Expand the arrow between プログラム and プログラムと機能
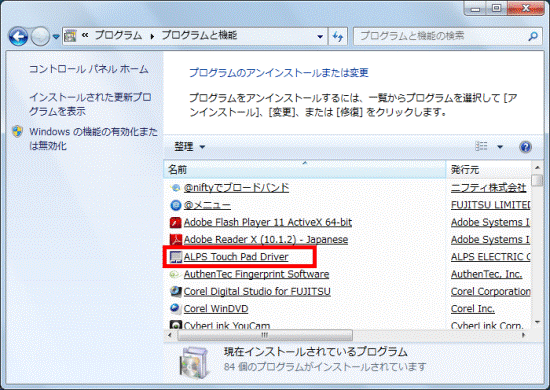 pyautogui.click(x=152, y=36)
